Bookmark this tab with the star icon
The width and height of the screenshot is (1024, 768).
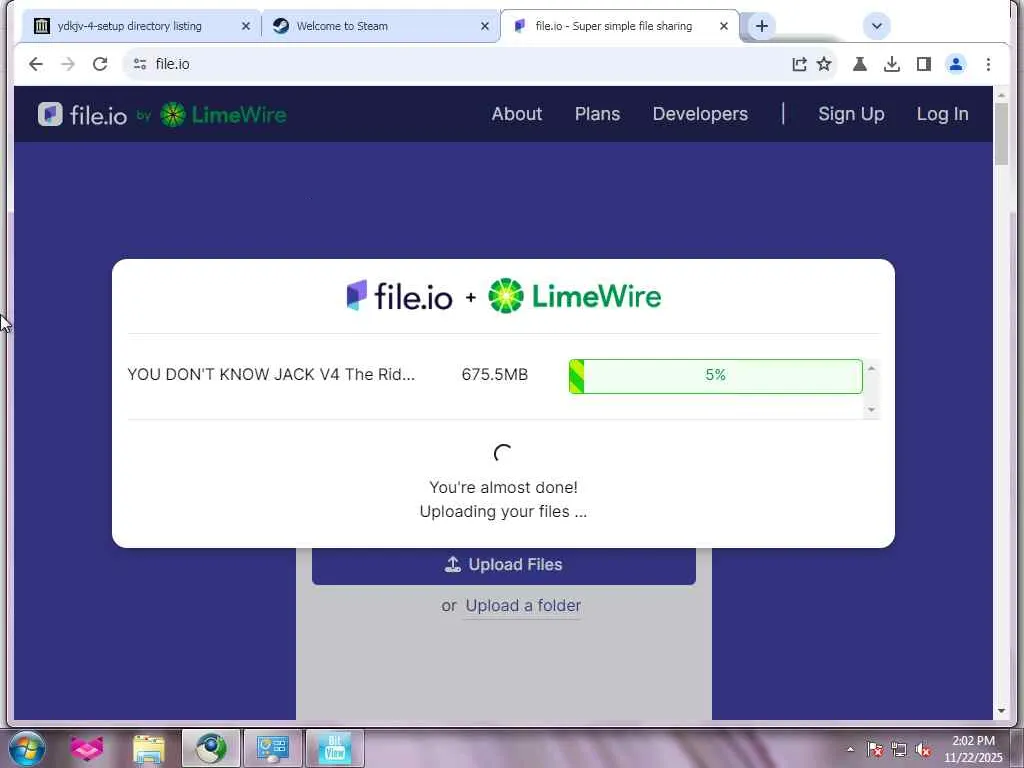[x=824, y=64]
